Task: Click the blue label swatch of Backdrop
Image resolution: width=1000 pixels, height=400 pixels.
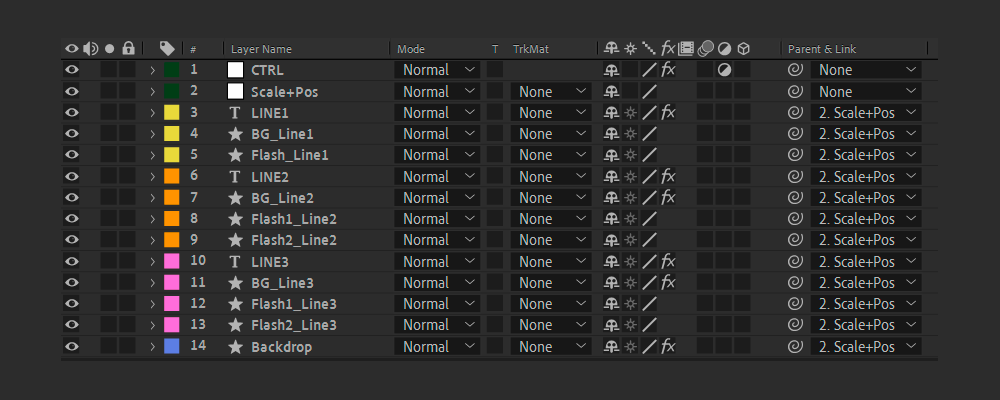Action: pyautogui.click(x=172, y=347)
